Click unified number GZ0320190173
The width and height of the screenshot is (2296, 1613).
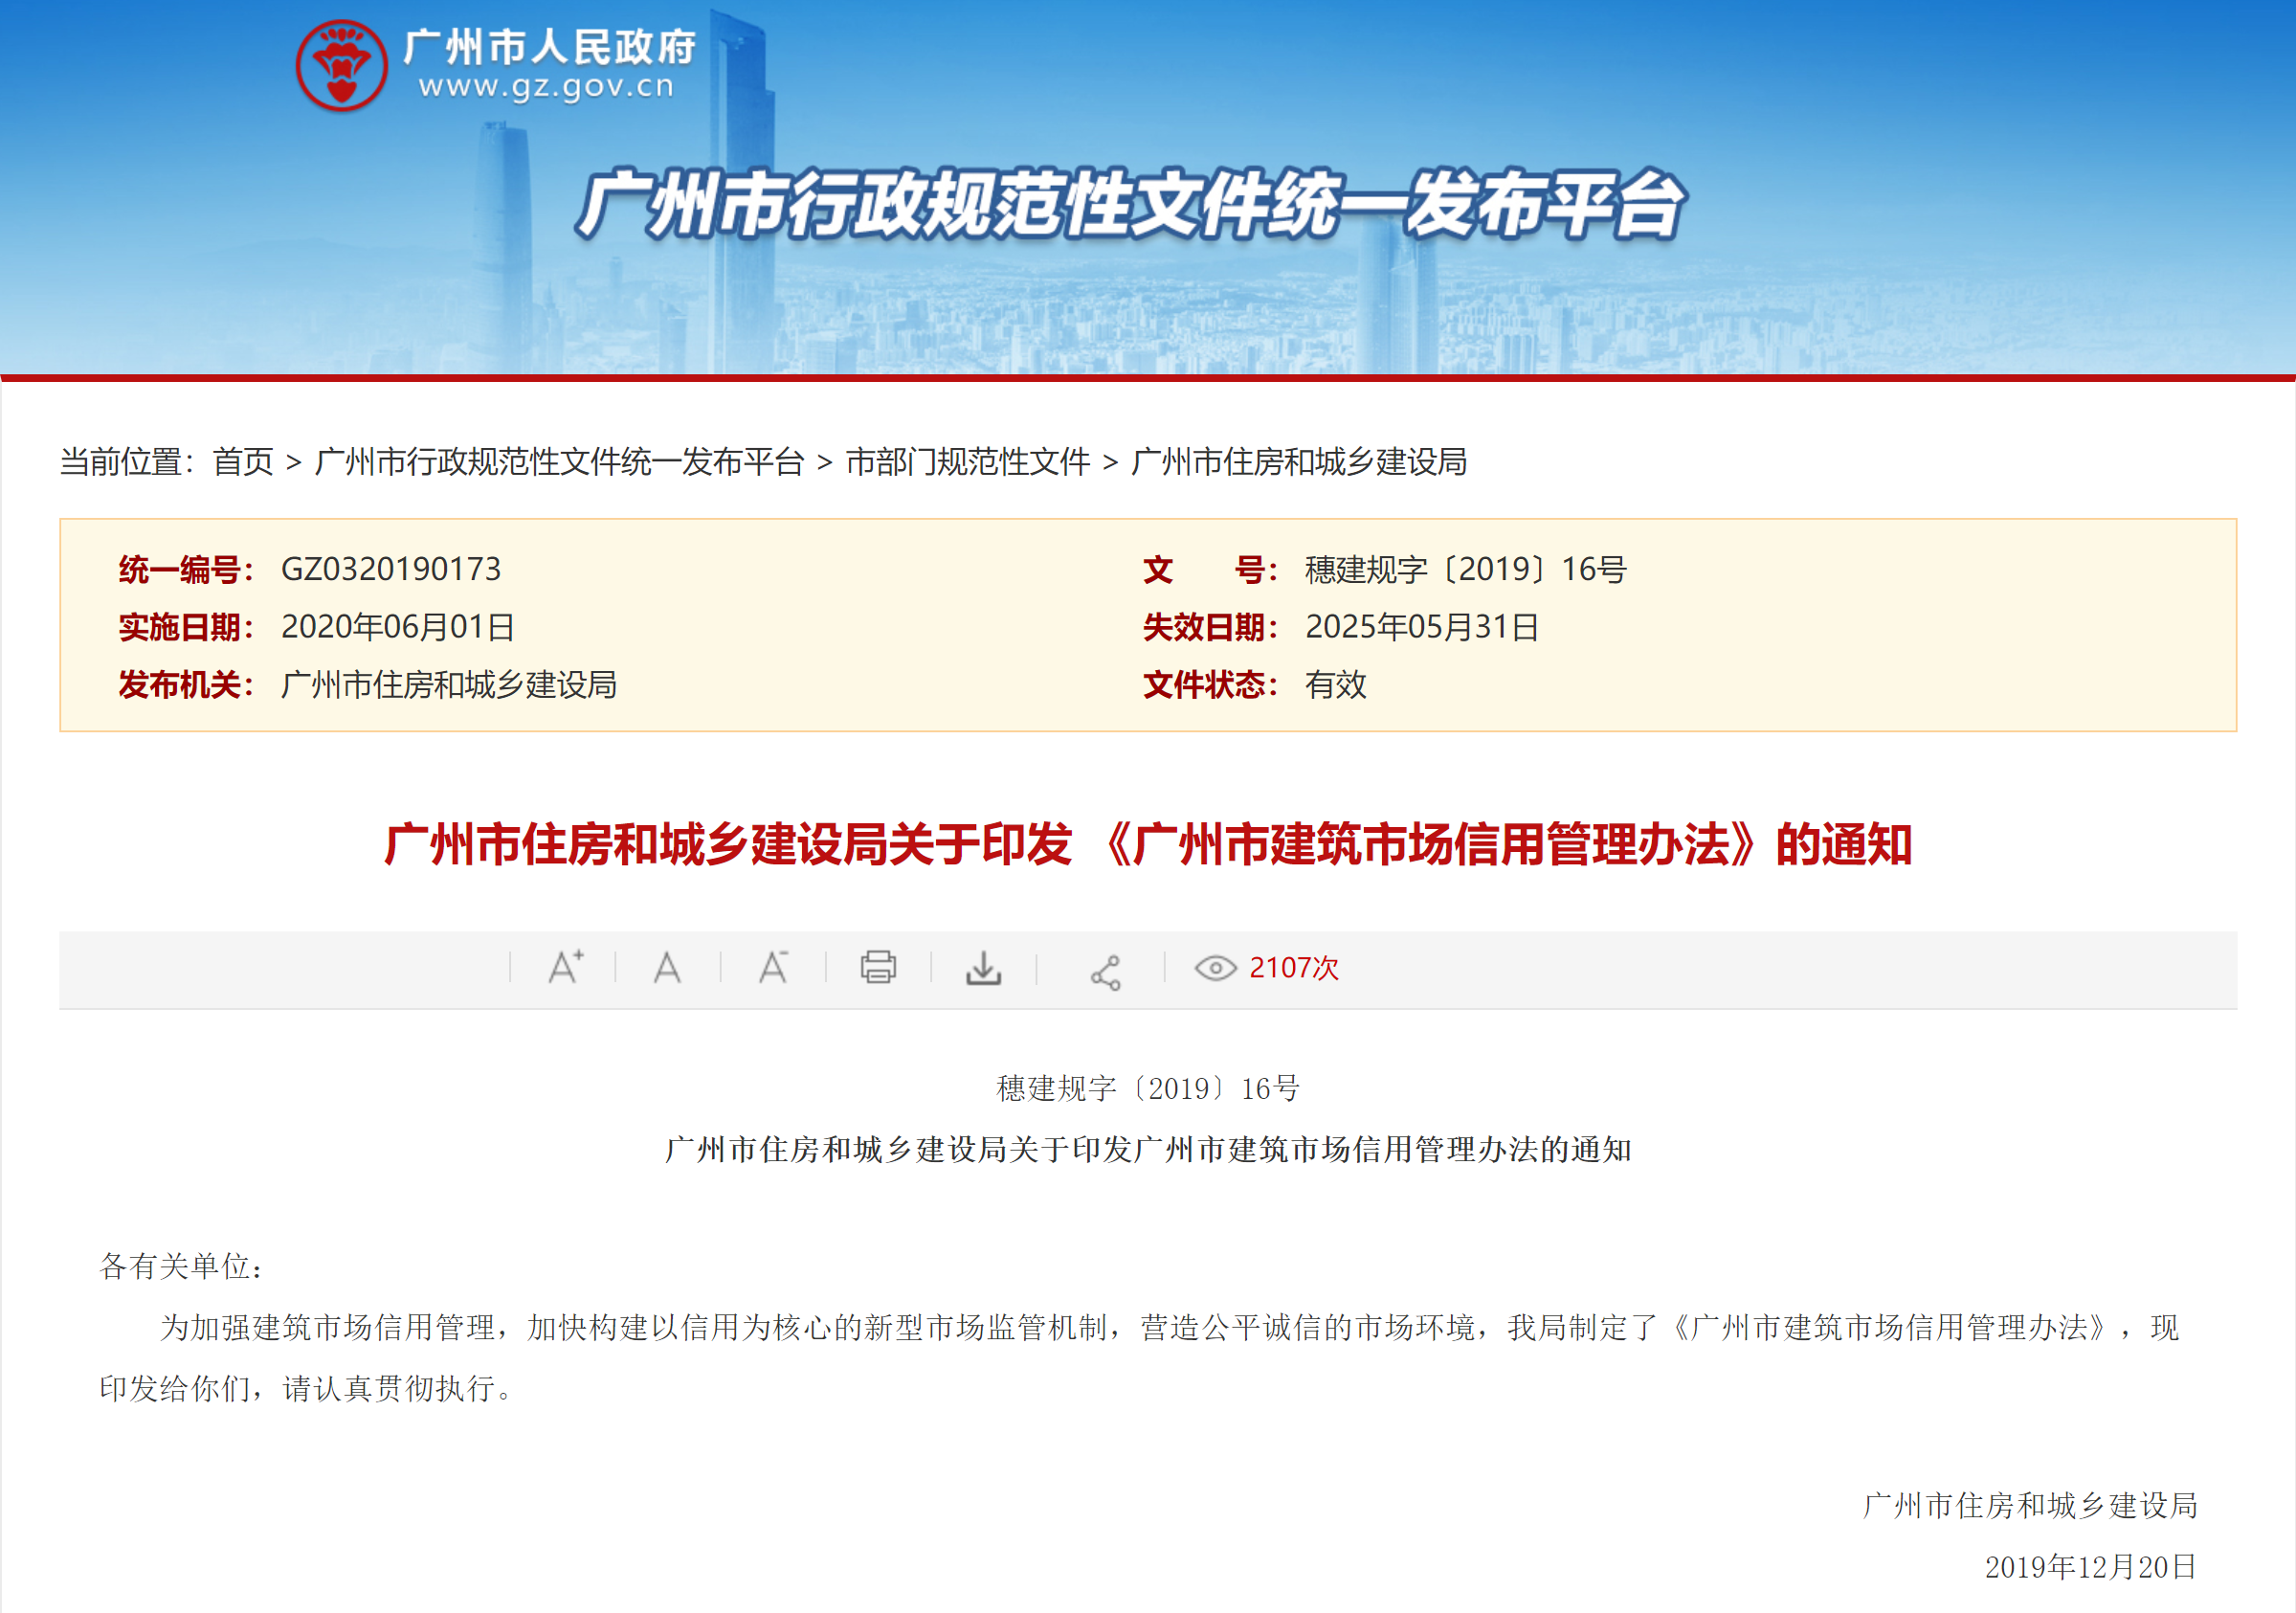391,569
